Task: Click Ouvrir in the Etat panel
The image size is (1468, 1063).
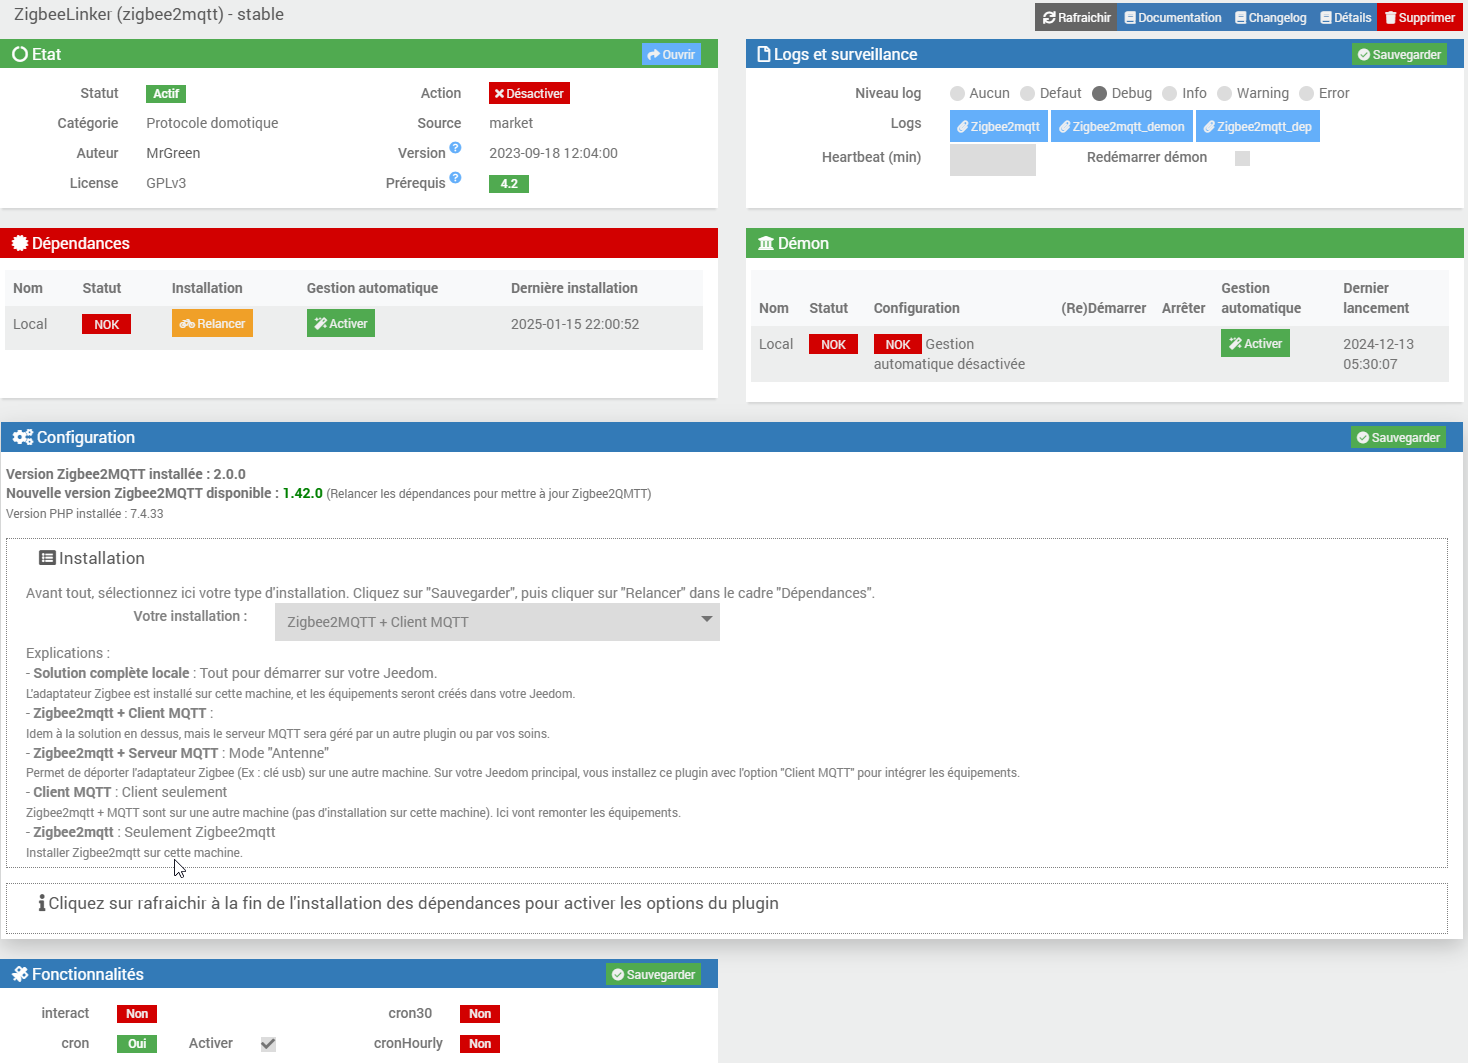Action: 671,54
